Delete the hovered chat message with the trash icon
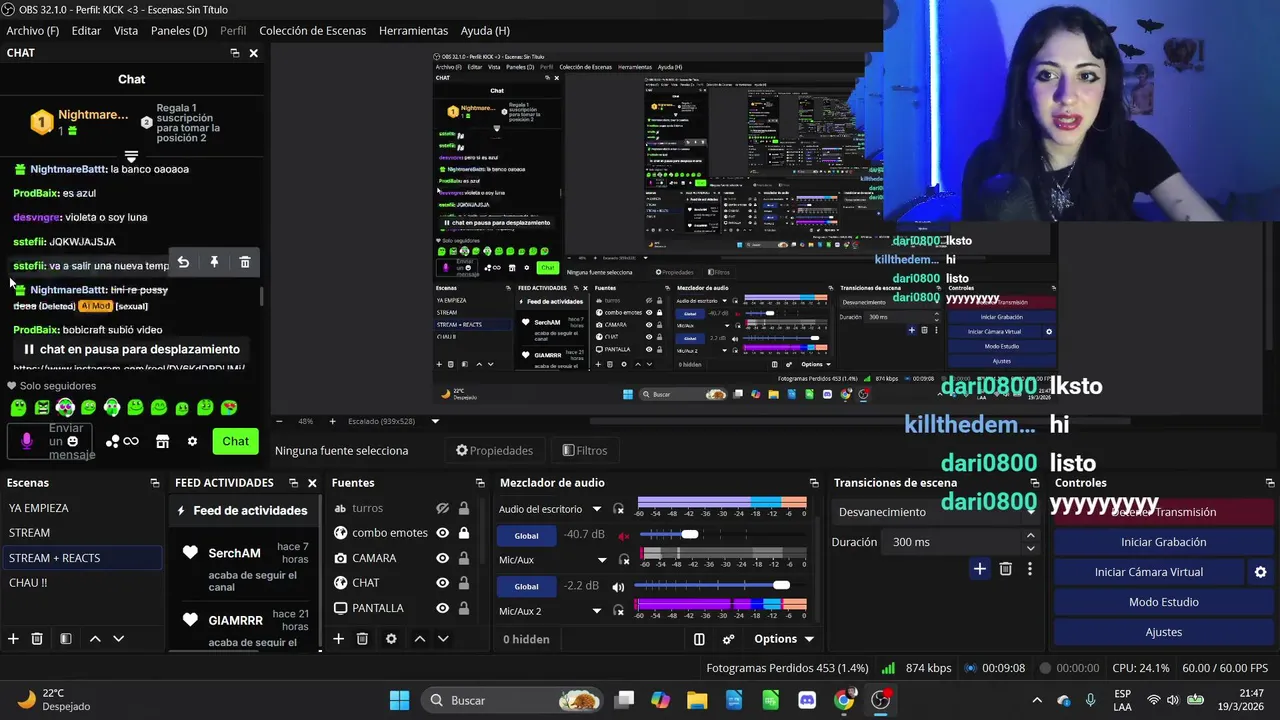Viewport: 1280px width, 720px height. 245,262
